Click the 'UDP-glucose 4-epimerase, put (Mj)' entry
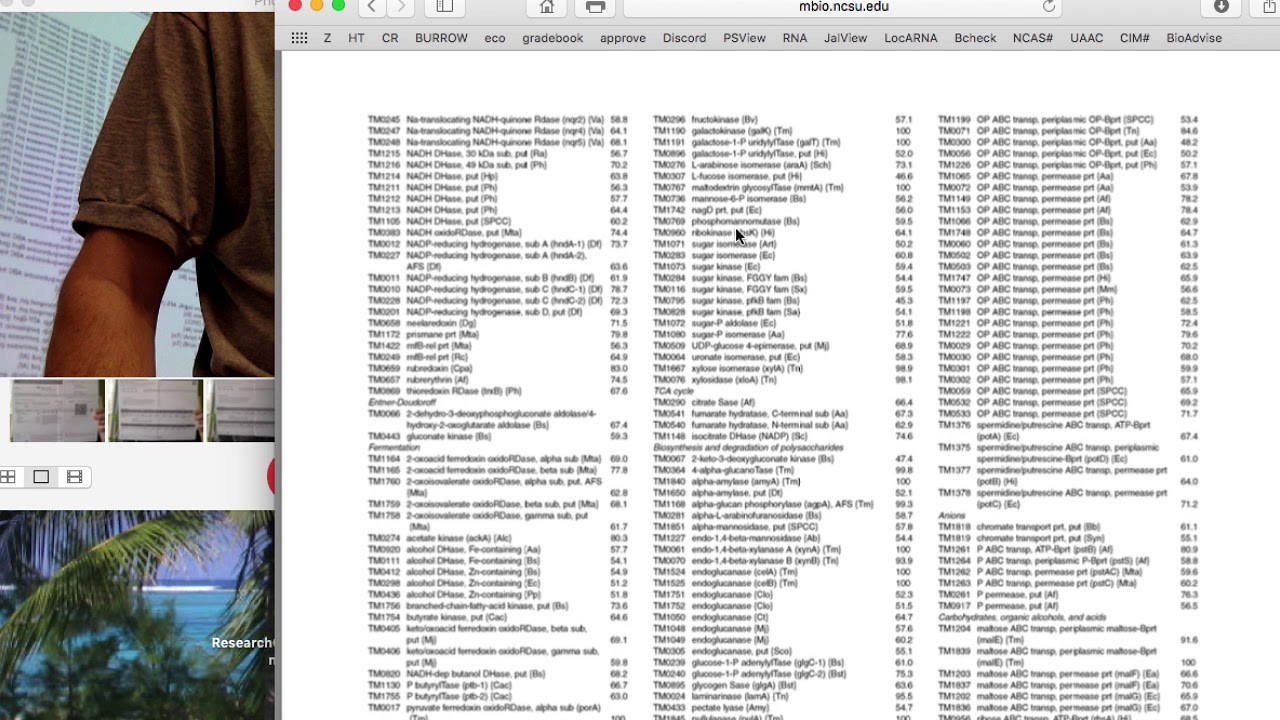 coord(760,346)
